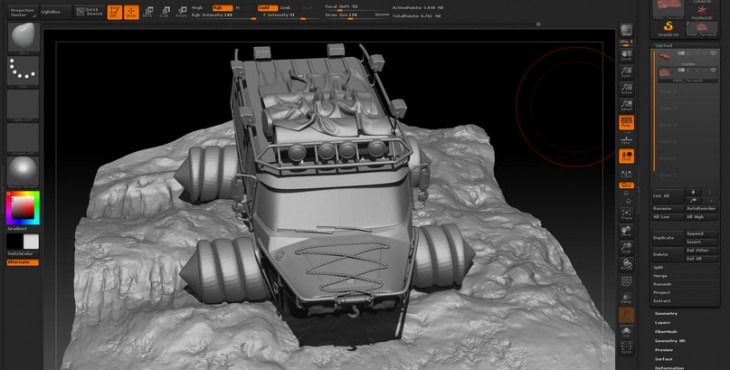Expand the Split section
730x370 pixels.
[x=658, y=267]
